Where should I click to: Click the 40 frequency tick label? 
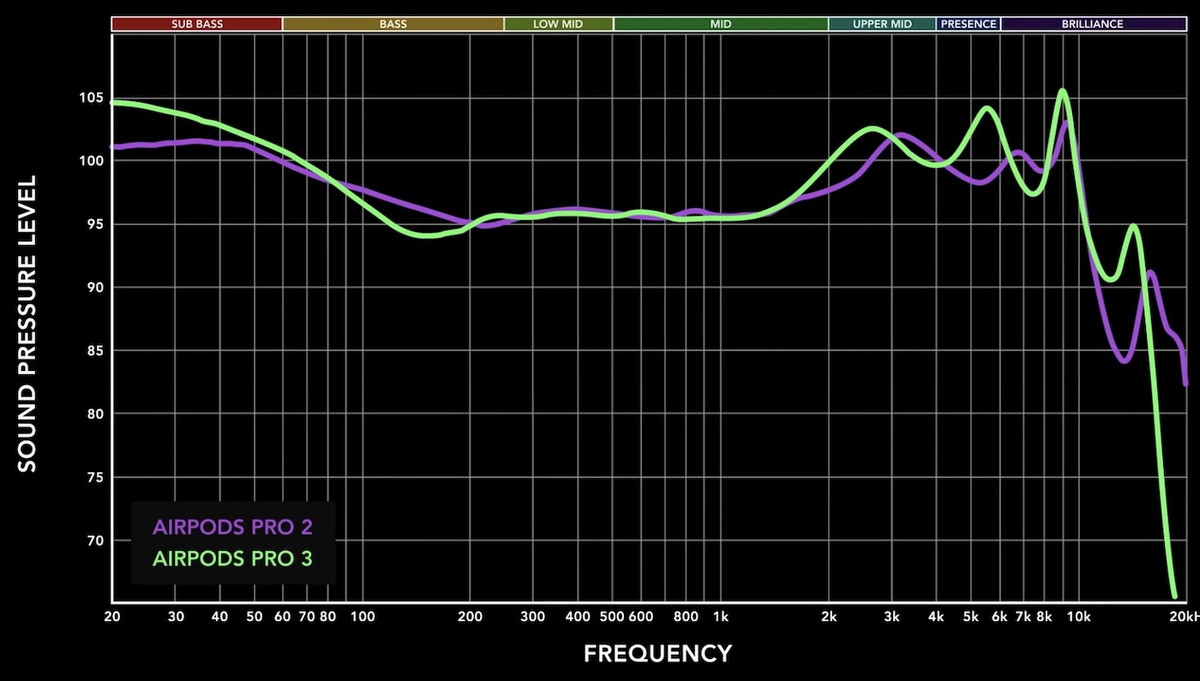point(220,616)
